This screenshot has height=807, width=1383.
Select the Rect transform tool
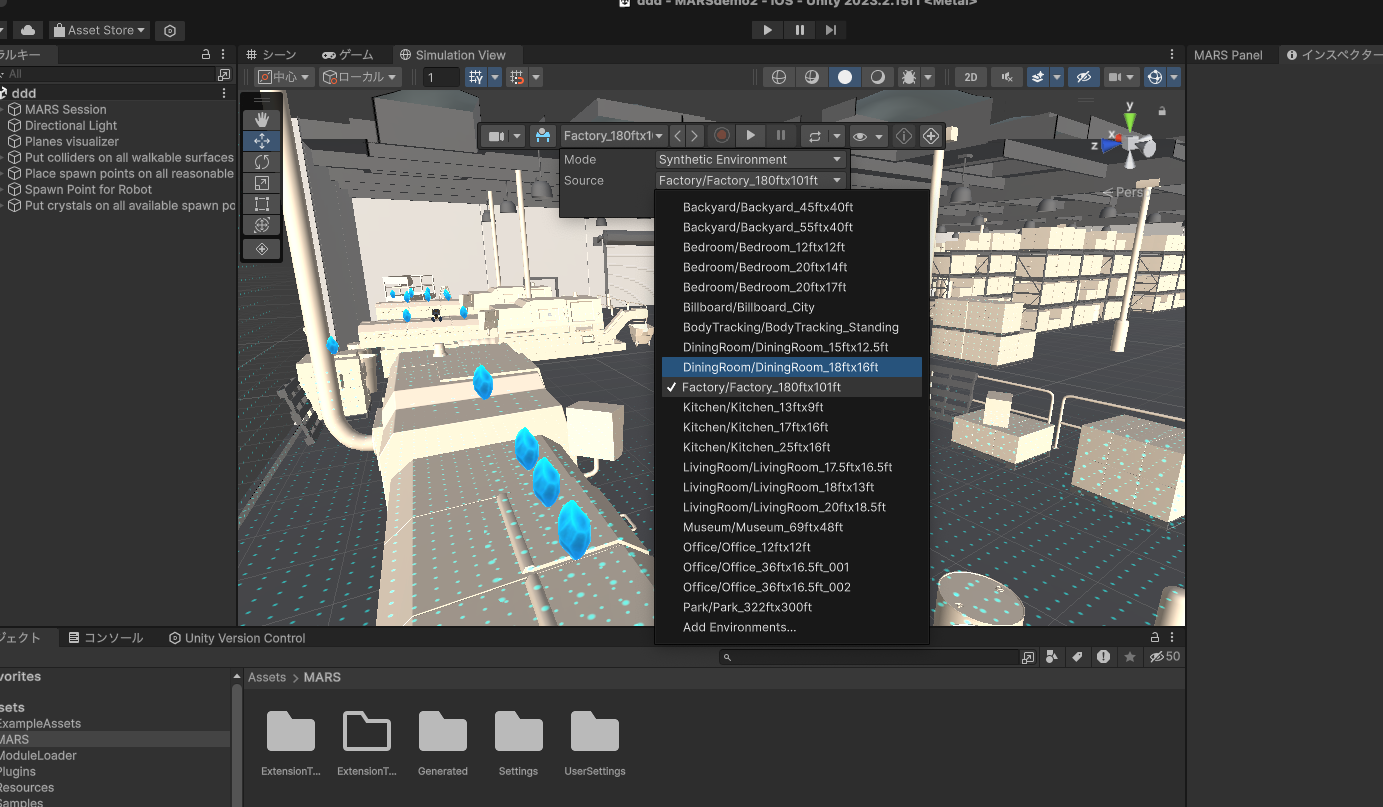262,204
